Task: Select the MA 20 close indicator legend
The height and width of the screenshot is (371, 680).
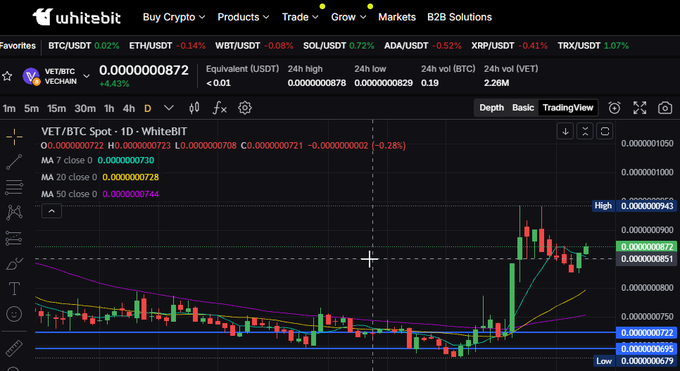Action: (x=100, y=177)
